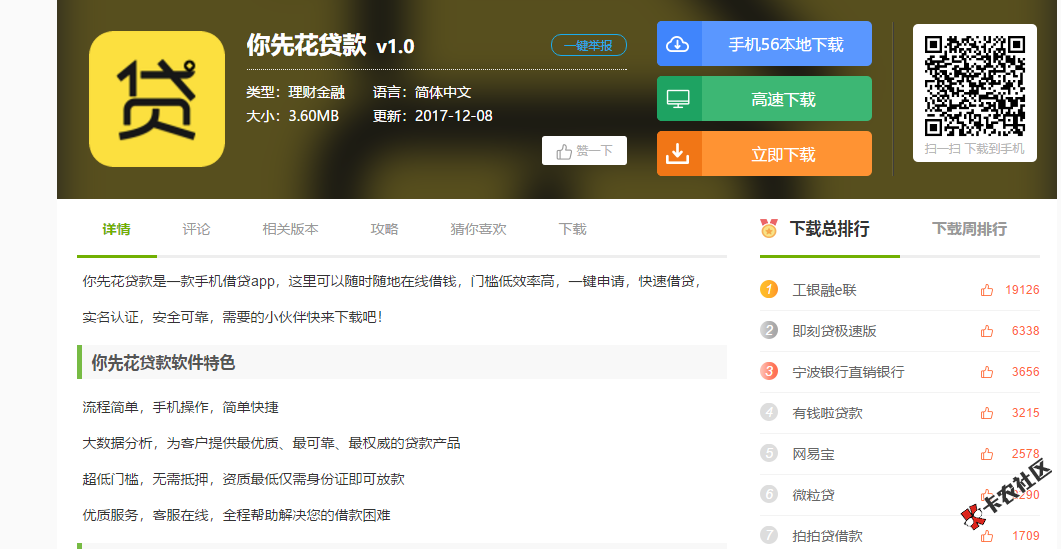1061x549 pixels.
Task: Click the rank 6 badge next to 微粒贷
Action: (769, 494)
